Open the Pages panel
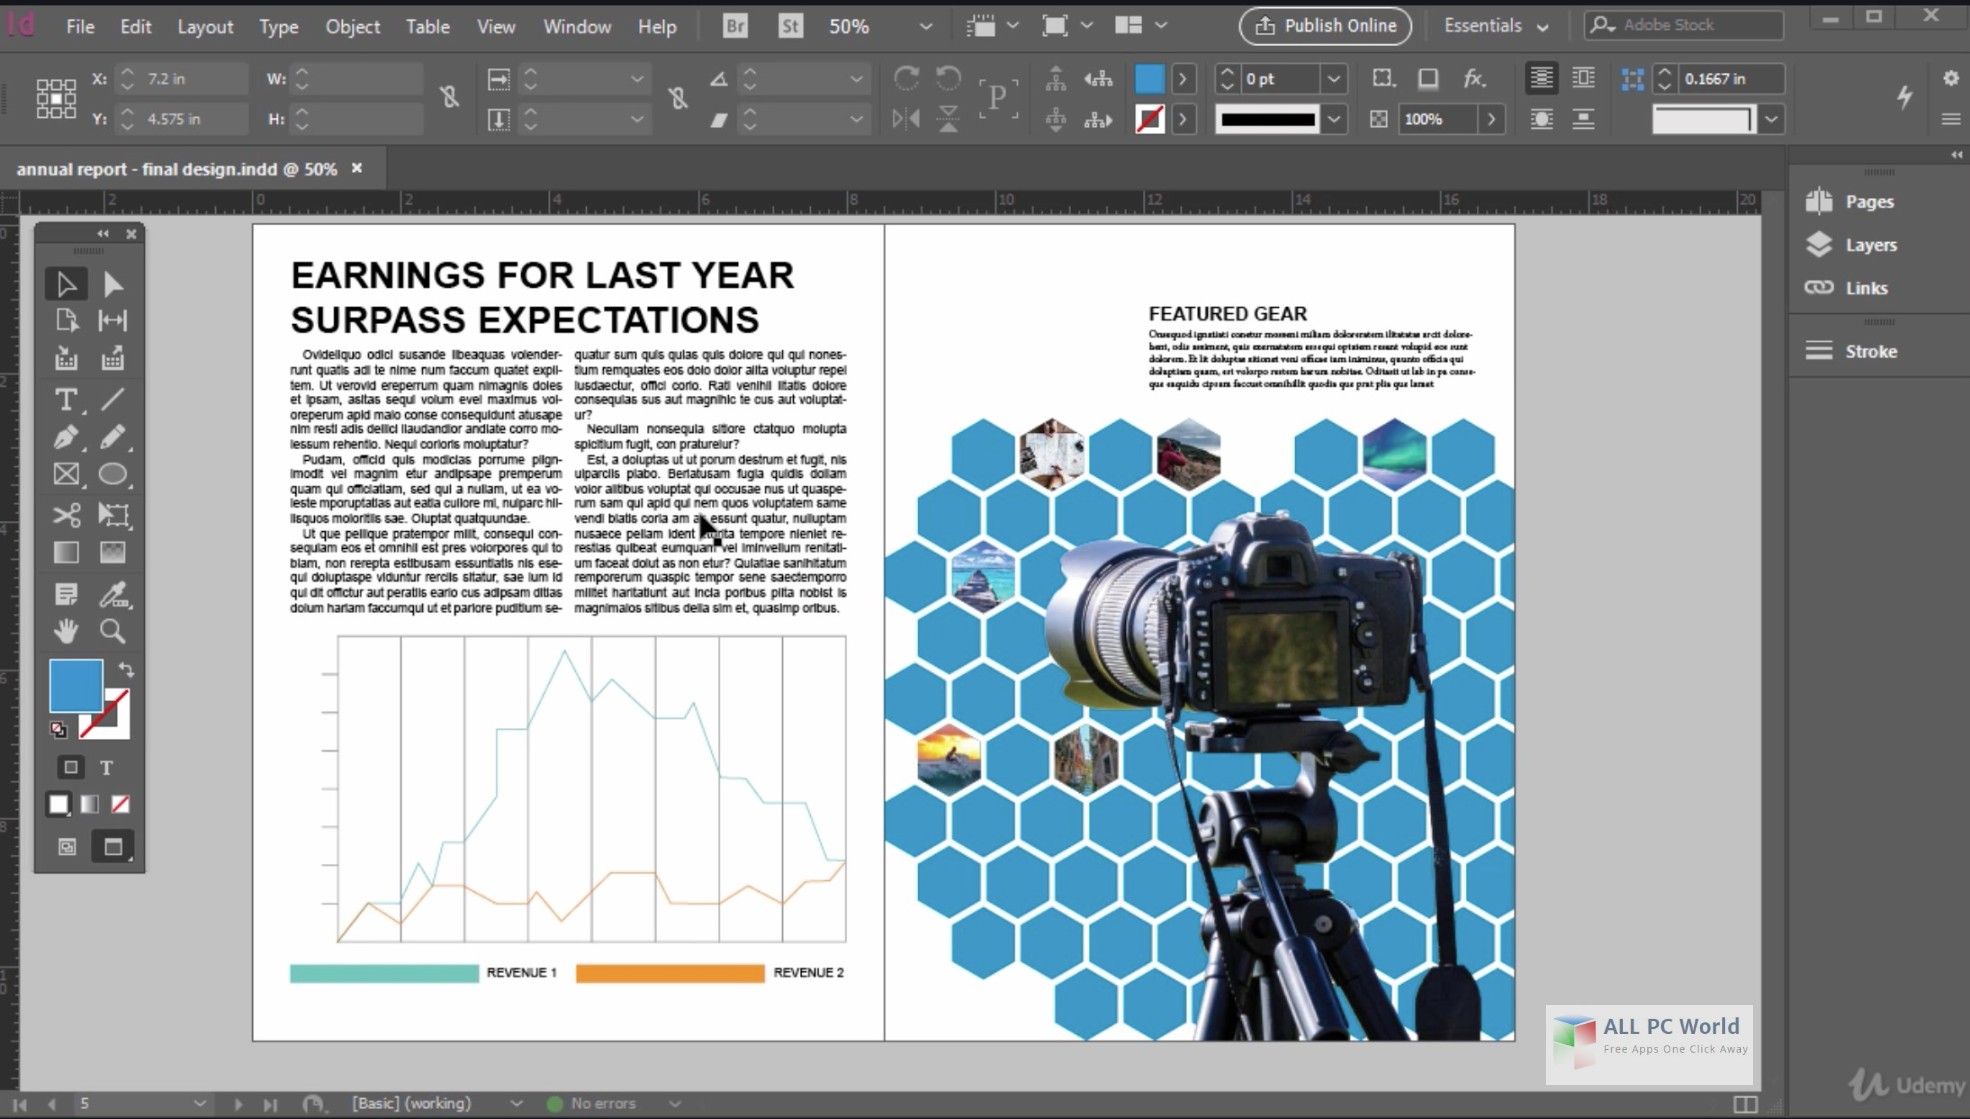1970x1119 pixels. pyautogui.click(x=1870, y=200)
